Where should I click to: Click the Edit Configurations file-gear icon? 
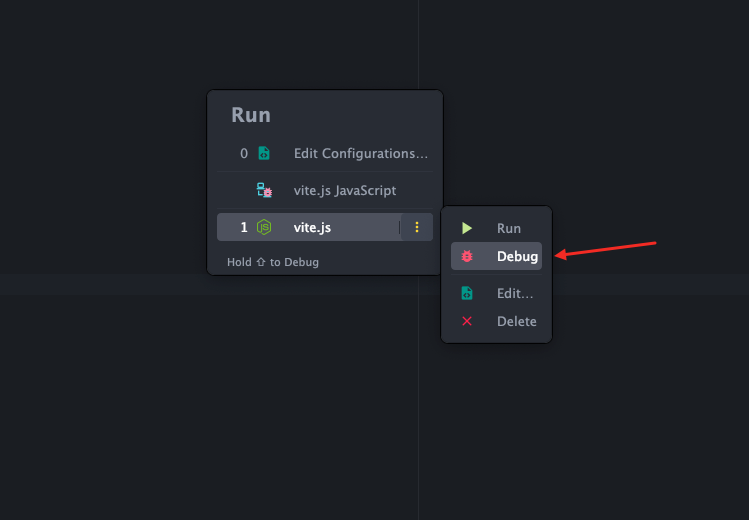coord(264,154)
